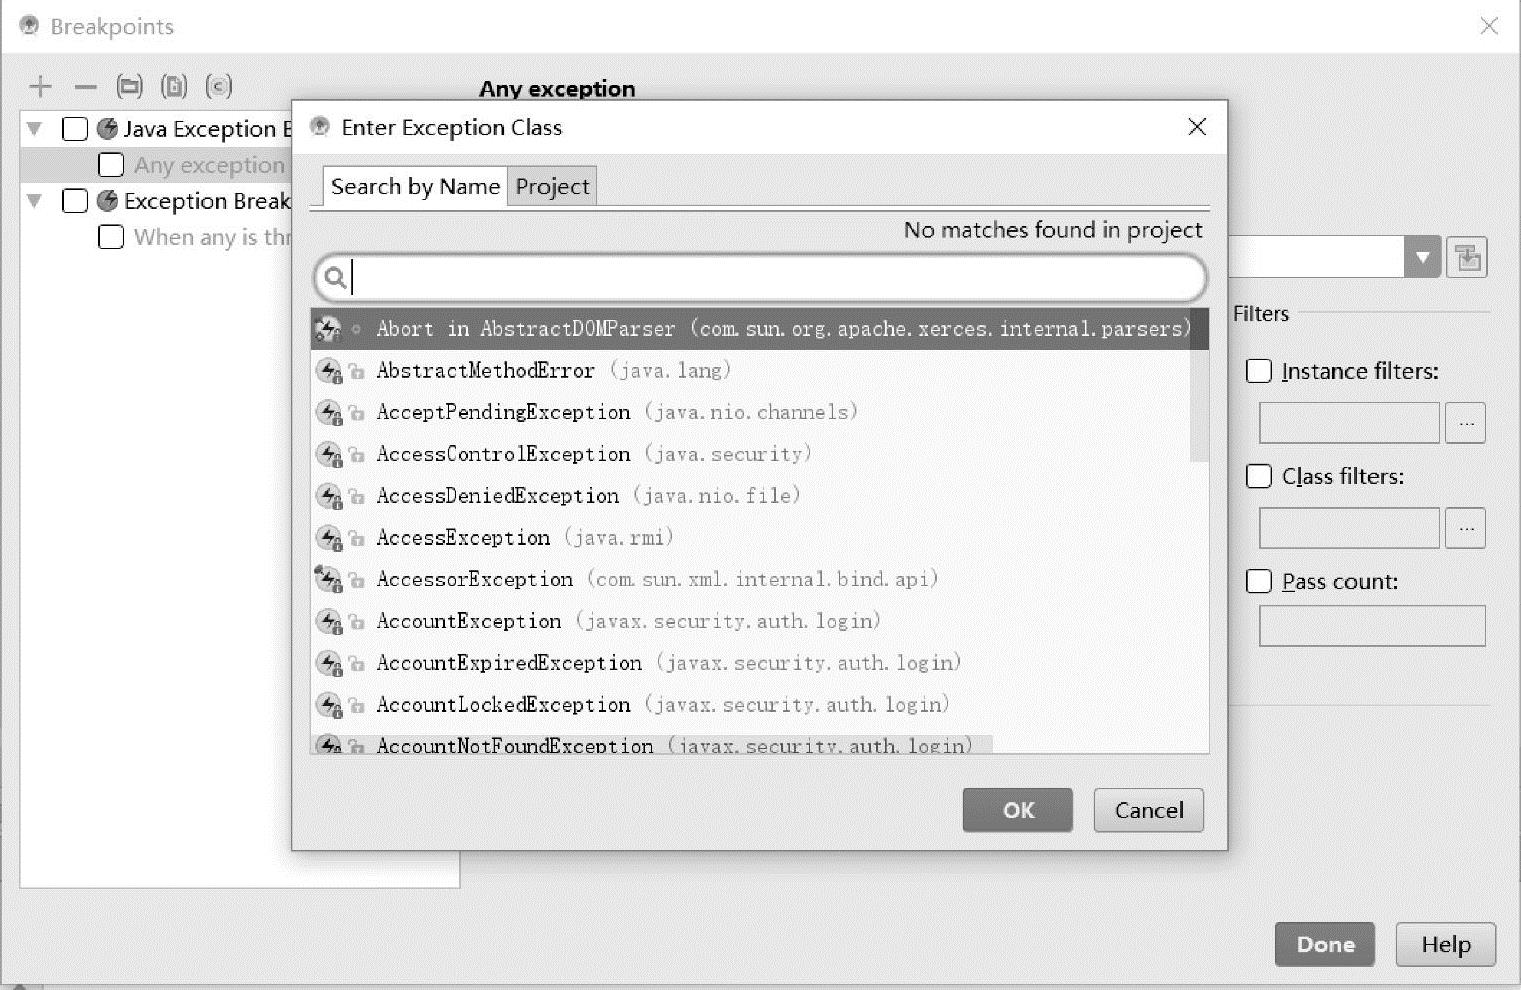This screenshot has width=1521, height=990.
Task: Select the Search by Name tab
Action: (415, 187)
